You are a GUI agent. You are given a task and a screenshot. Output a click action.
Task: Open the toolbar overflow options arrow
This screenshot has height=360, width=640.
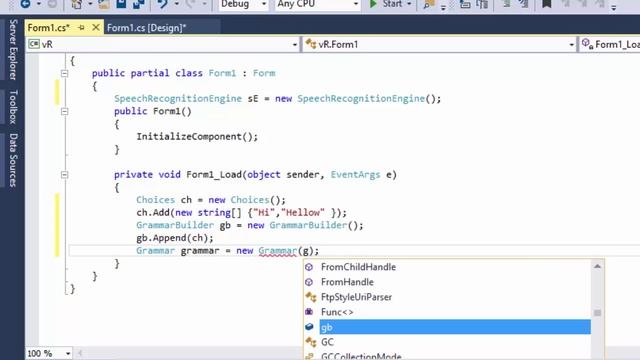click(613, 7)
